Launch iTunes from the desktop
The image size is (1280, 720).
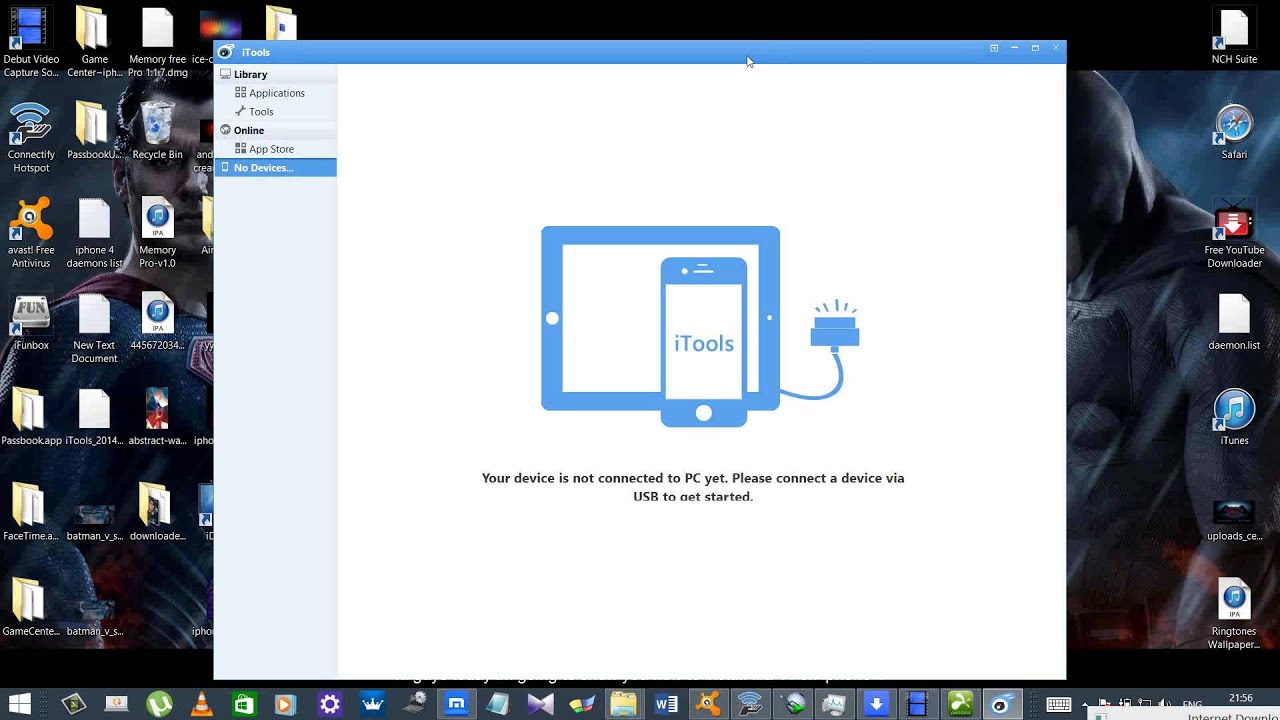point(1234,417)
